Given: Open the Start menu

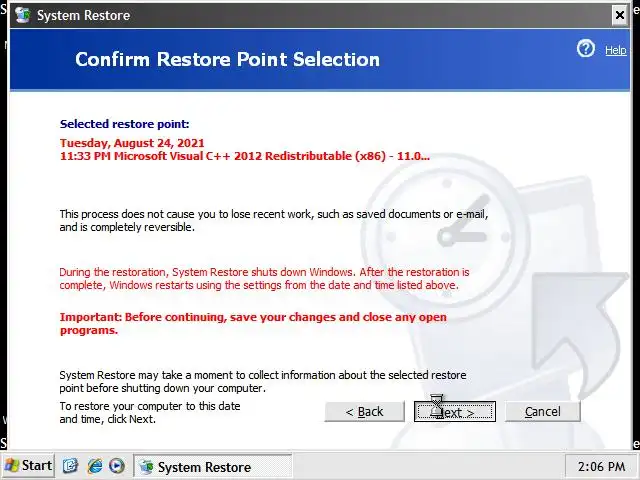Looking at the screenshot, I should point(28,465).
